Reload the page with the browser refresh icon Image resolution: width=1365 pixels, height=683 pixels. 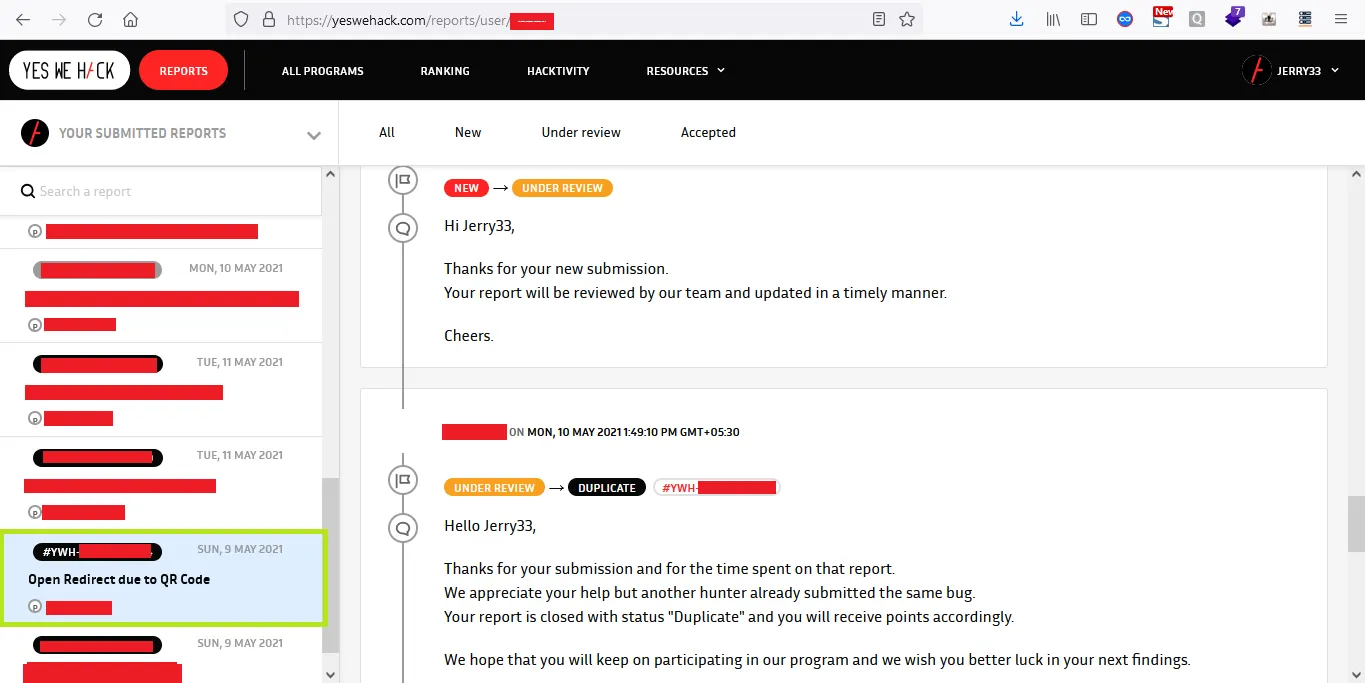click(x=95, y=19)
